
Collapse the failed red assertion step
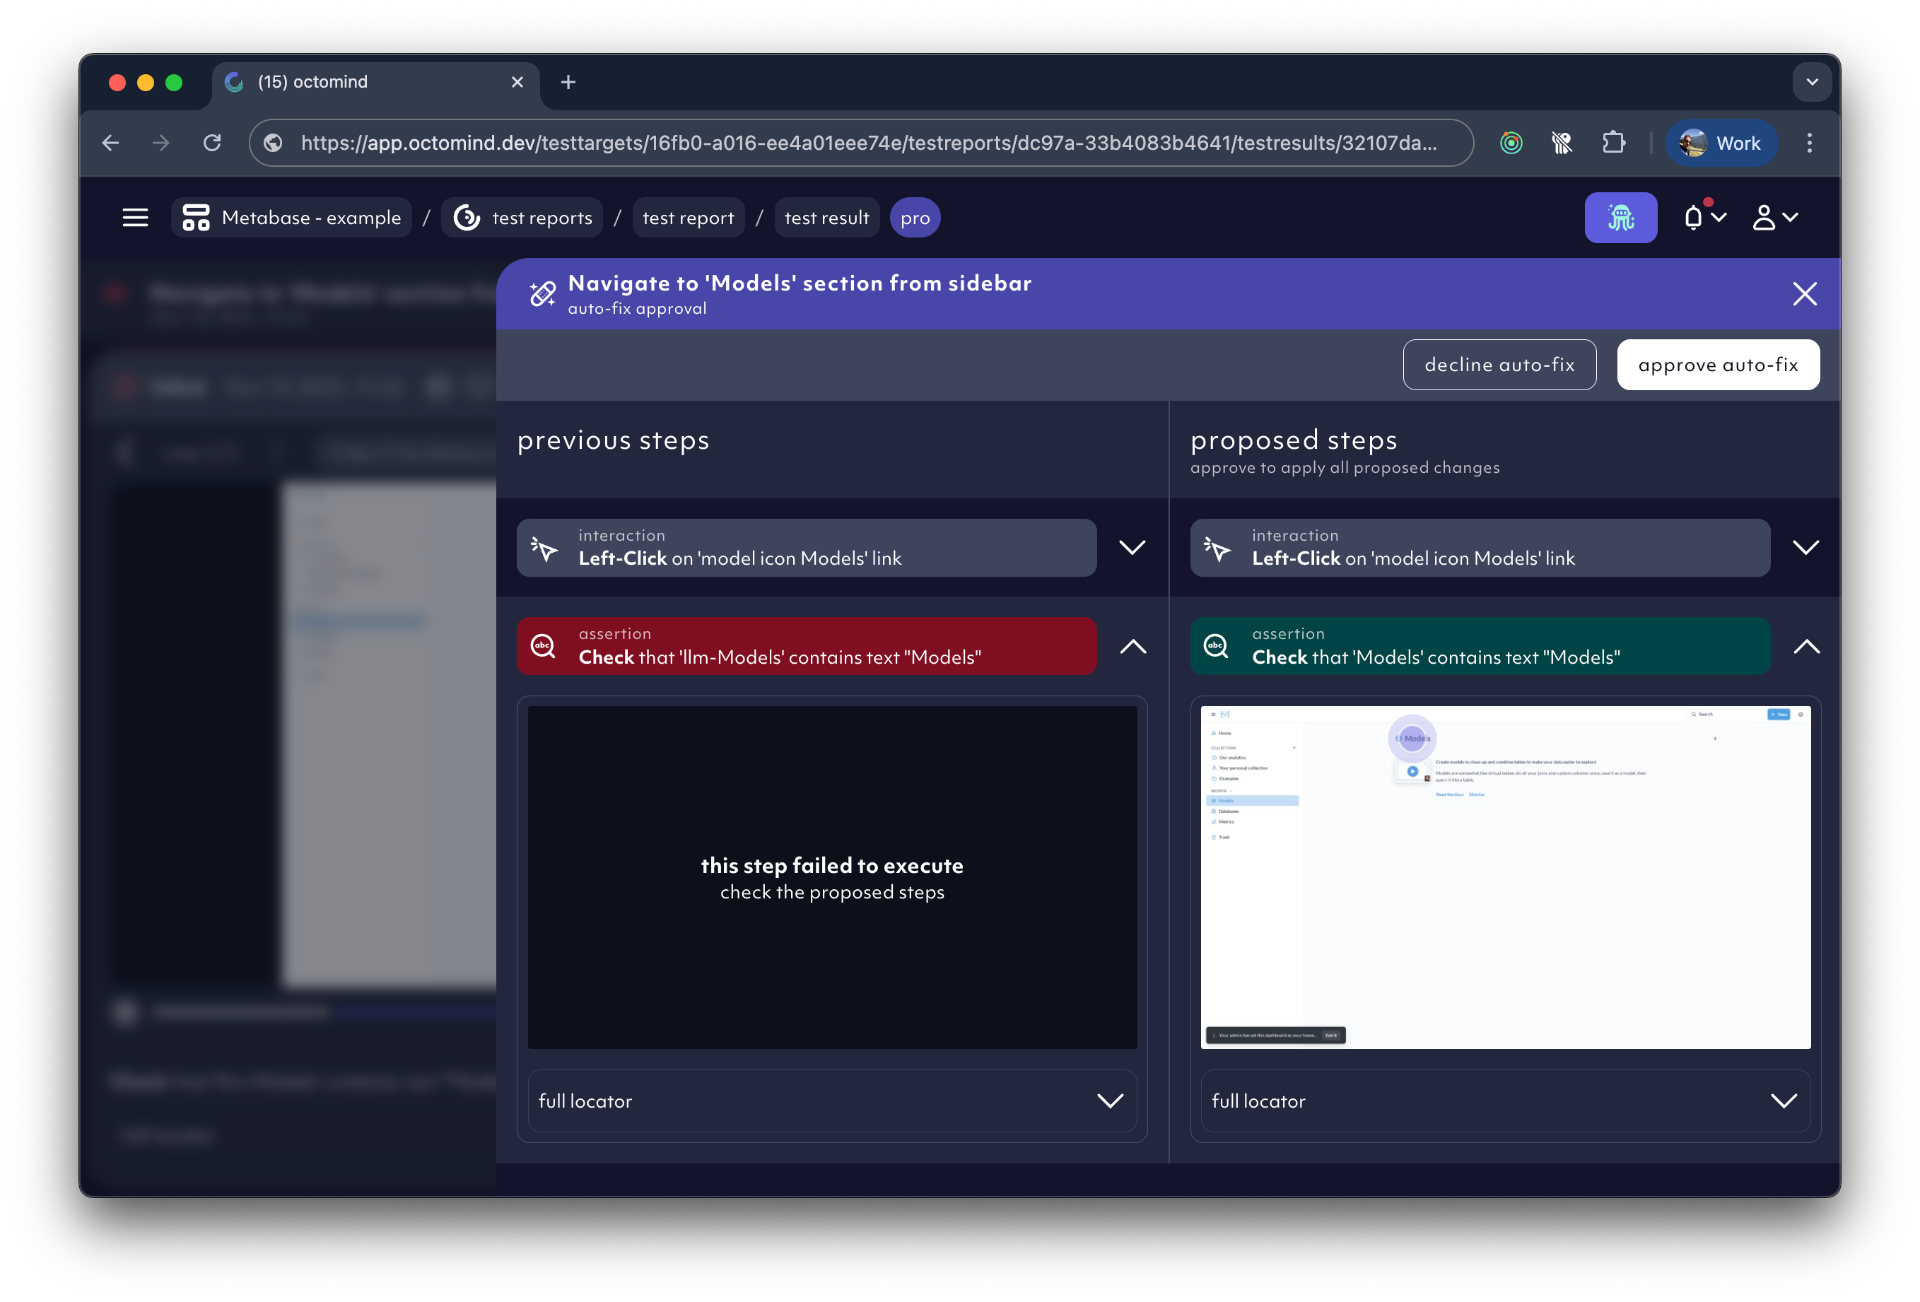pos(1132,646)
